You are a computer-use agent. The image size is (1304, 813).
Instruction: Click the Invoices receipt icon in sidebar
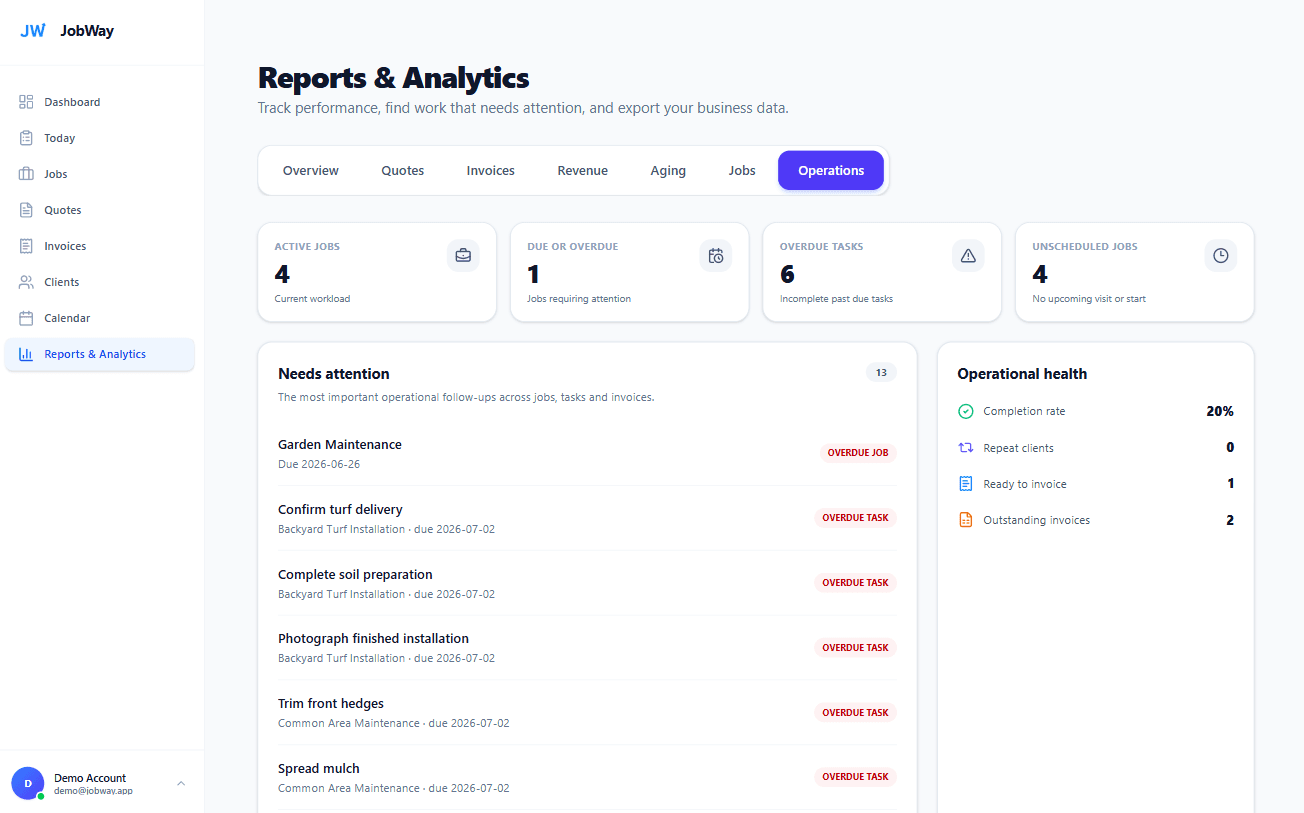[26, 246]
